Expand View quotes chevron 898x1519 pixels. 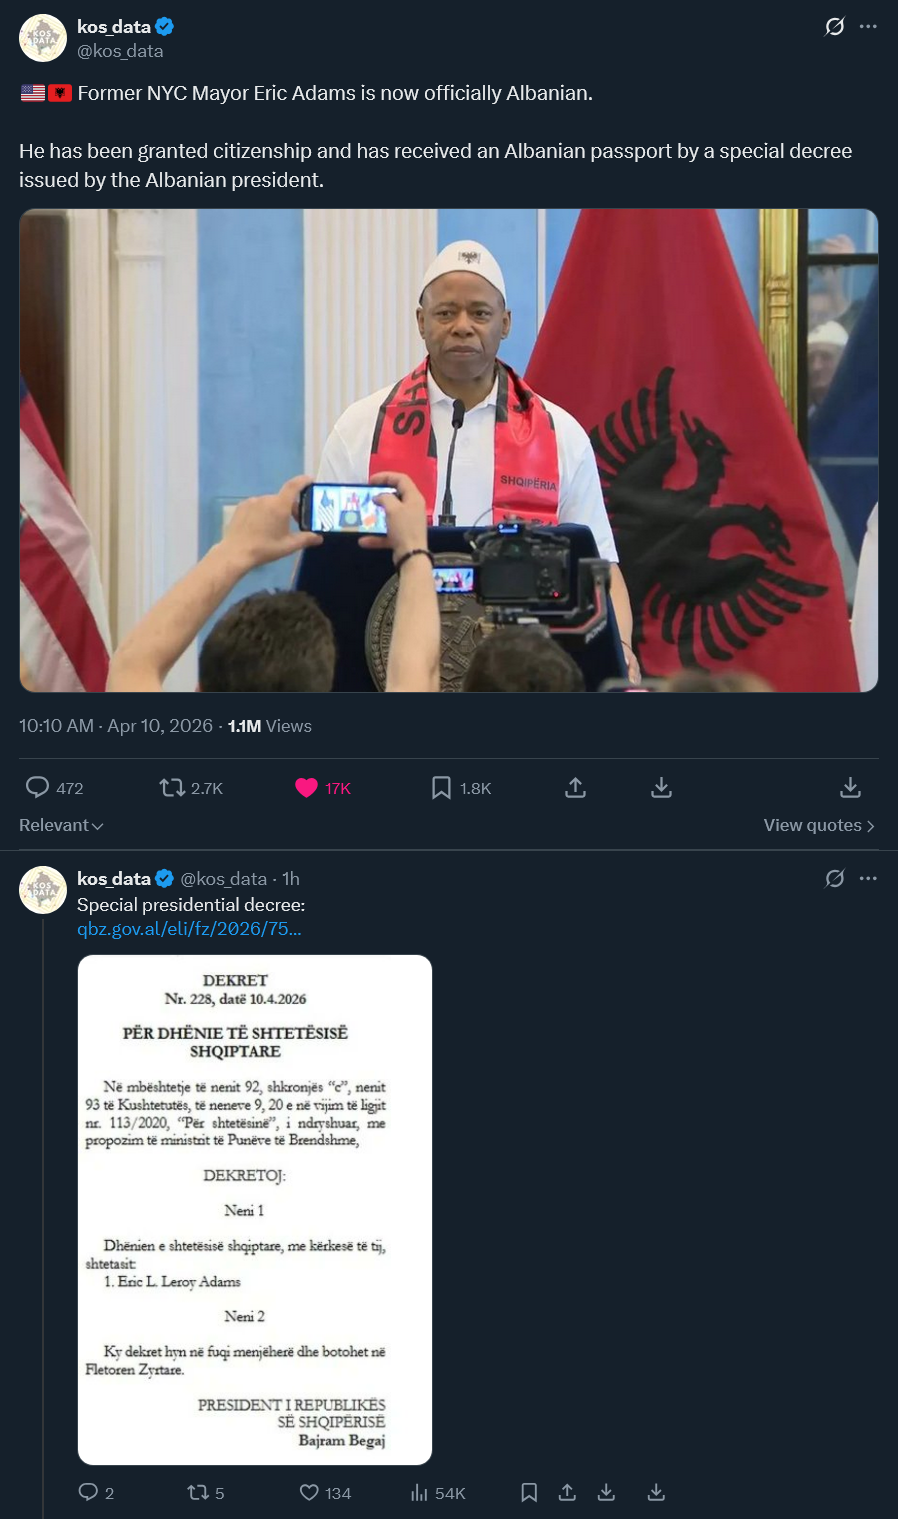coord(819,826)
